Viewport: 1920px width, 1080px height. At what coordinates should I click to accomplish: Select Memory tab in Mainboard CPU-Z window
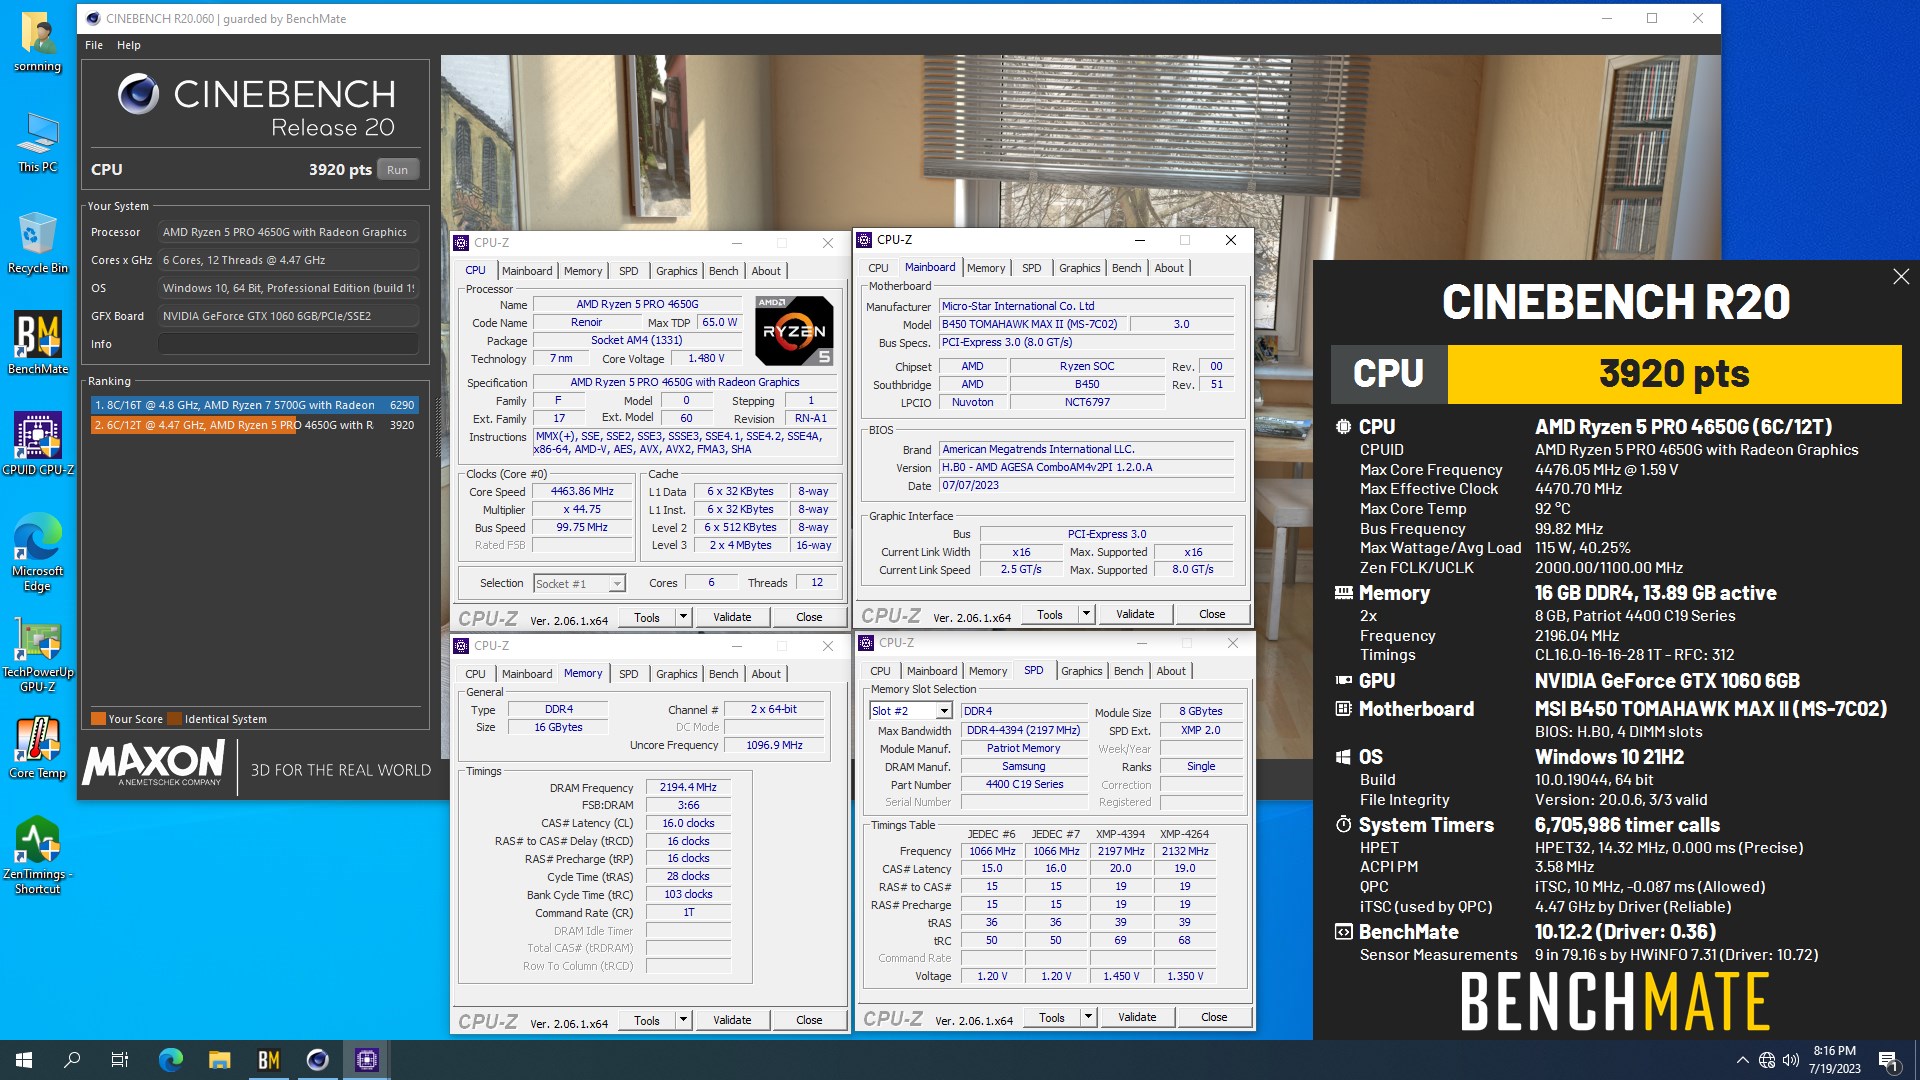[x=986, y=268]
